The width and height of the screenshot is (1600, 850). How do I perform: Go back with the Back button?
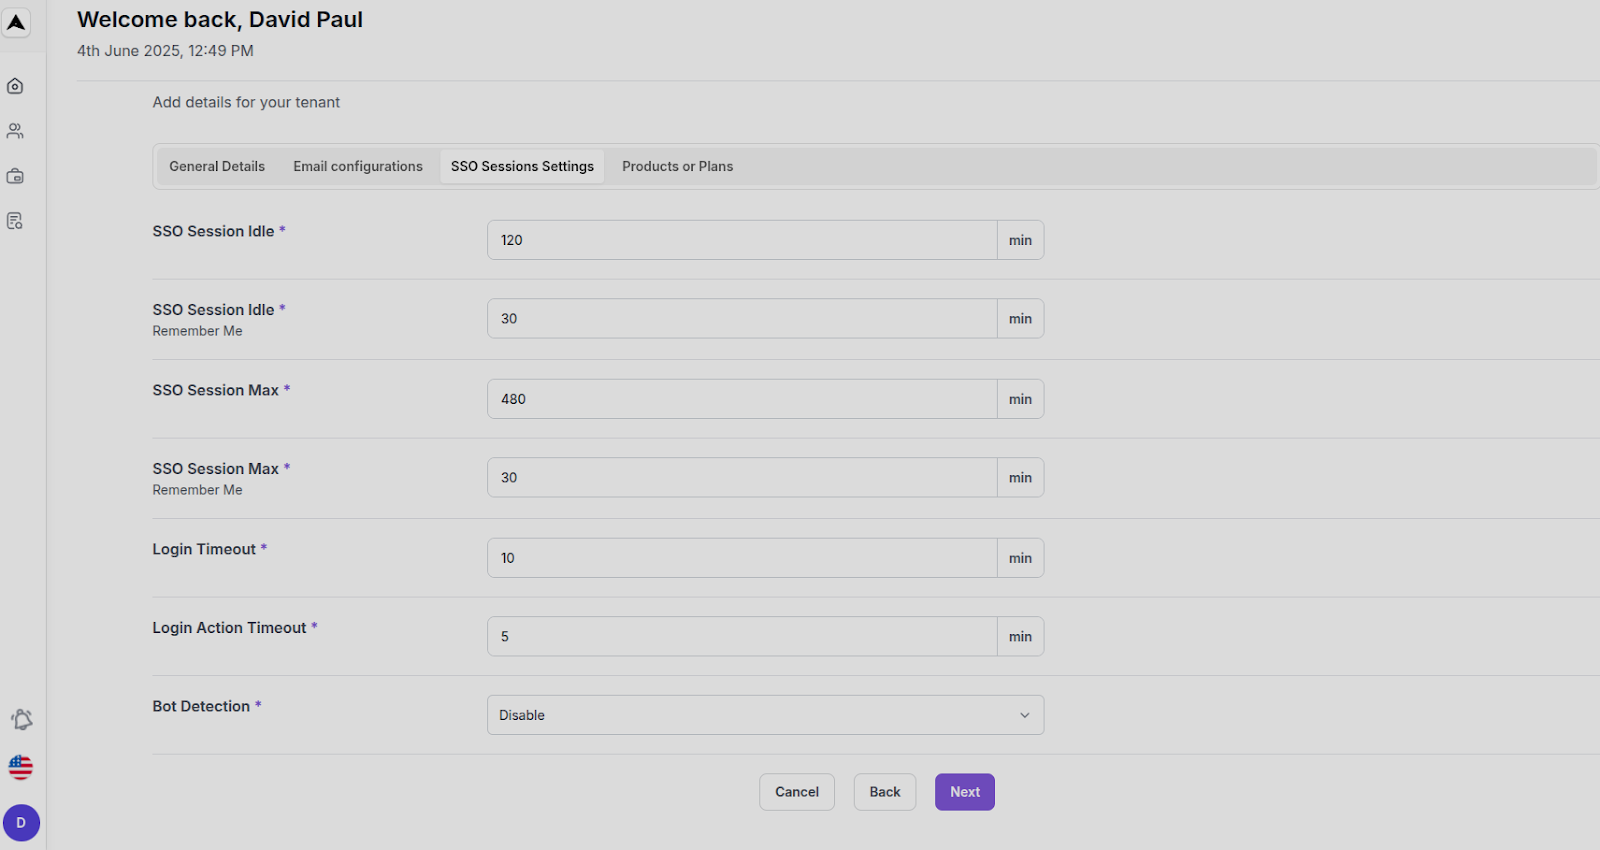(885, 792)
